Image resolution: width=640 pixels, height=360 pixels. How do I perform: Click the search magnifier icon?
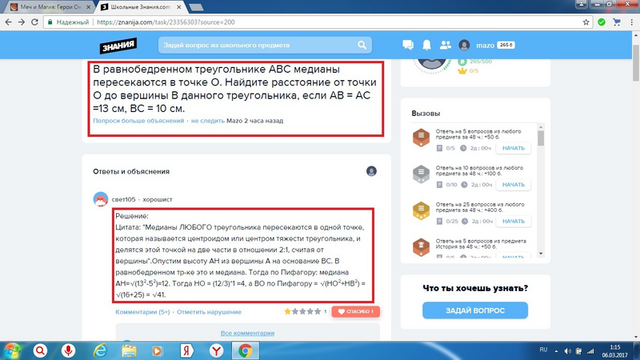(362, 45)
